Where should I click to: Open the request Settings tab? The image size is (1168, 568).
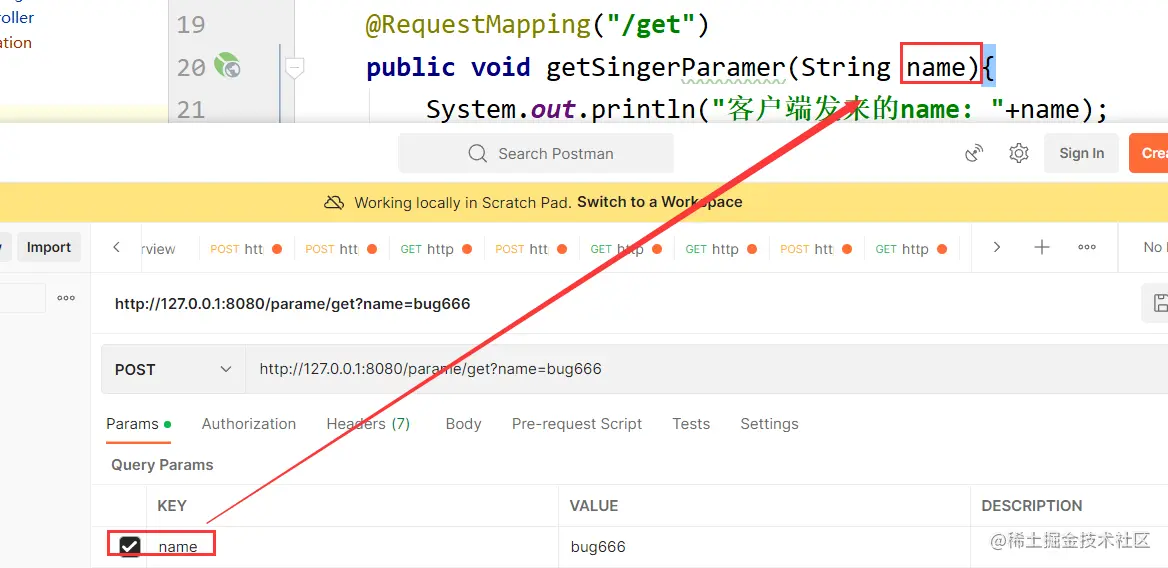click(769, 424)
